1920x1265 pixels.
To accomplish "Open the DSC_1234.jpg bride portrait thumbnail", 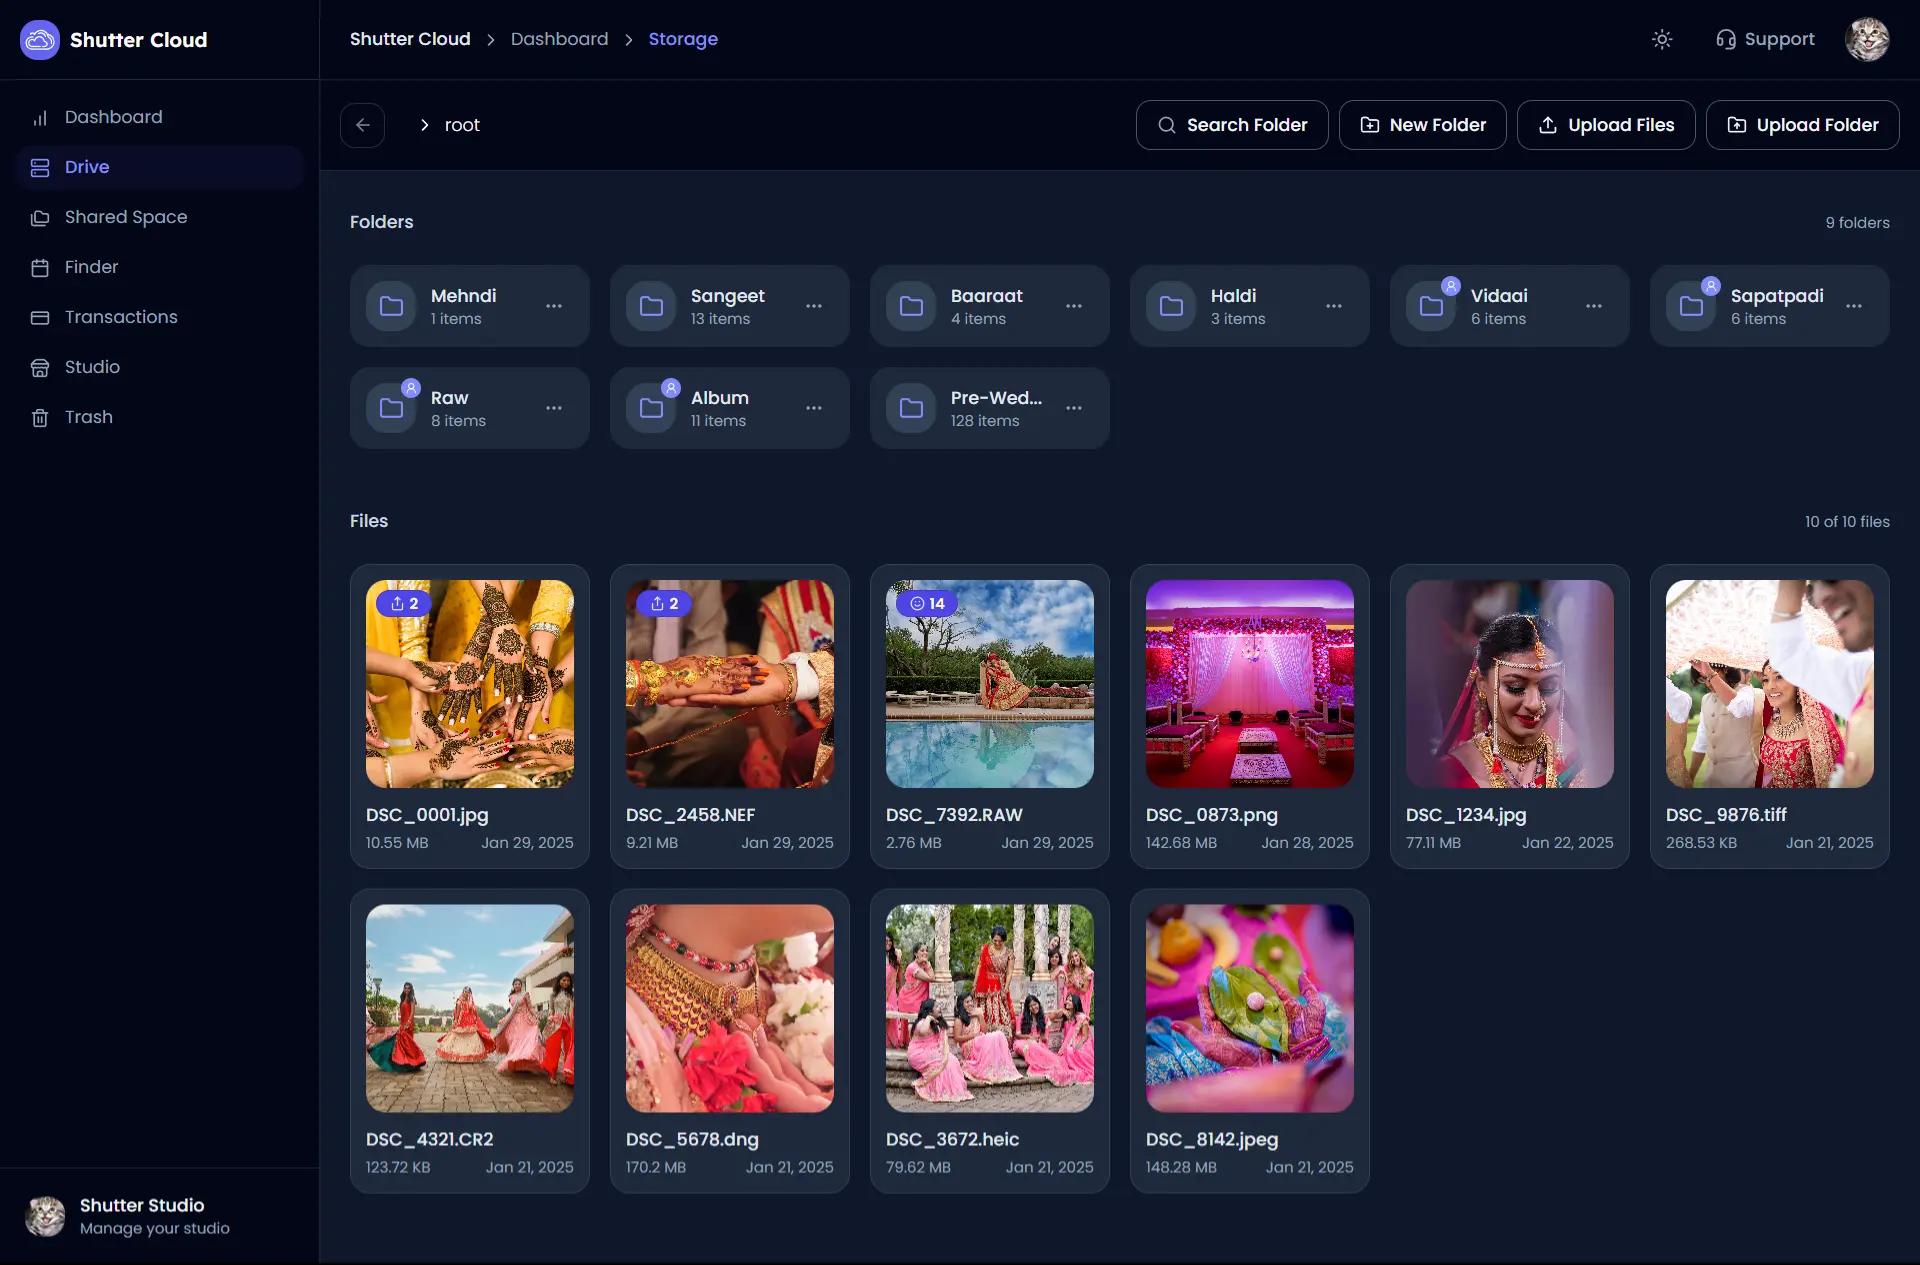I will click(1509, 684).
